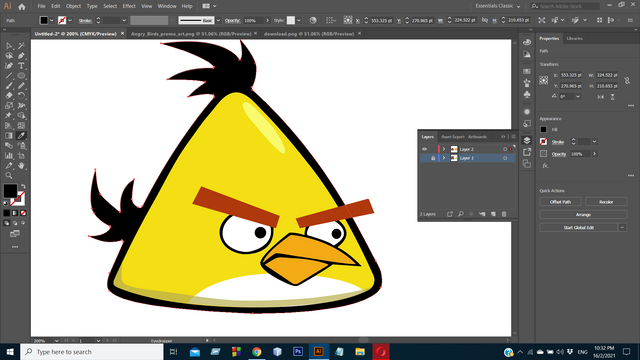This screenshot has width=640, height=360.
Task: Create new layer in Layers panel
Action: pyautogui.click(x=493, y=214)
